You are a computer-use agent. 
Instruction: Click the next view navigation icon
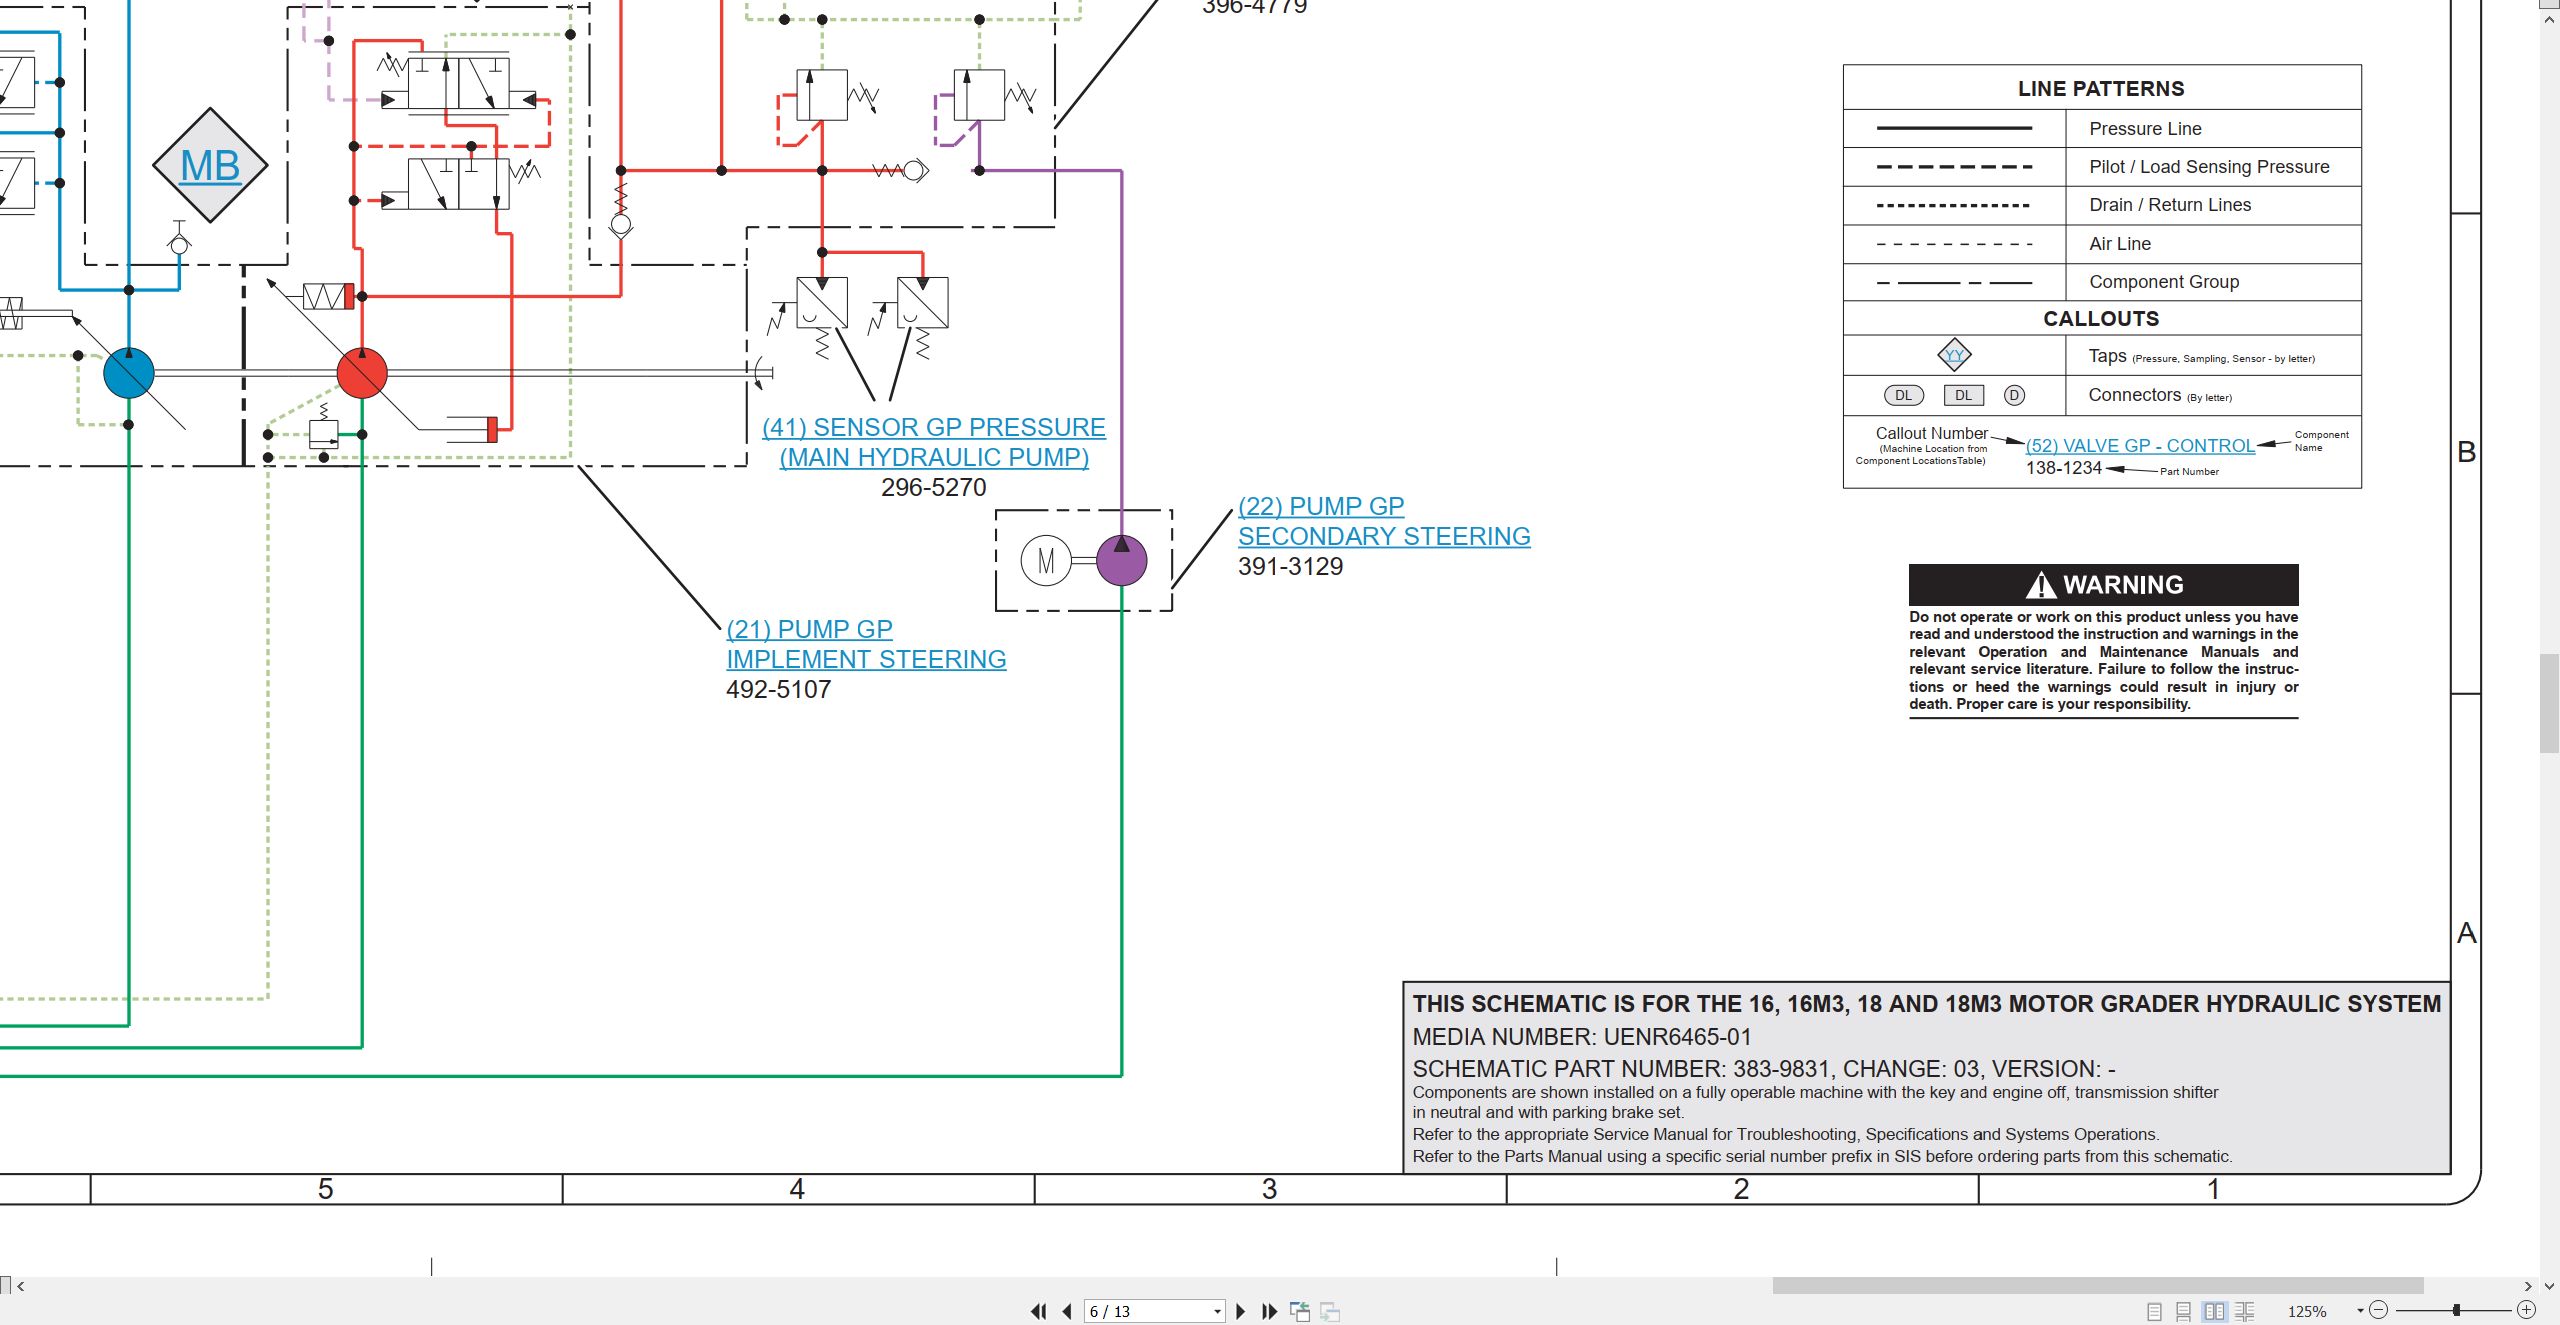1330,1311
